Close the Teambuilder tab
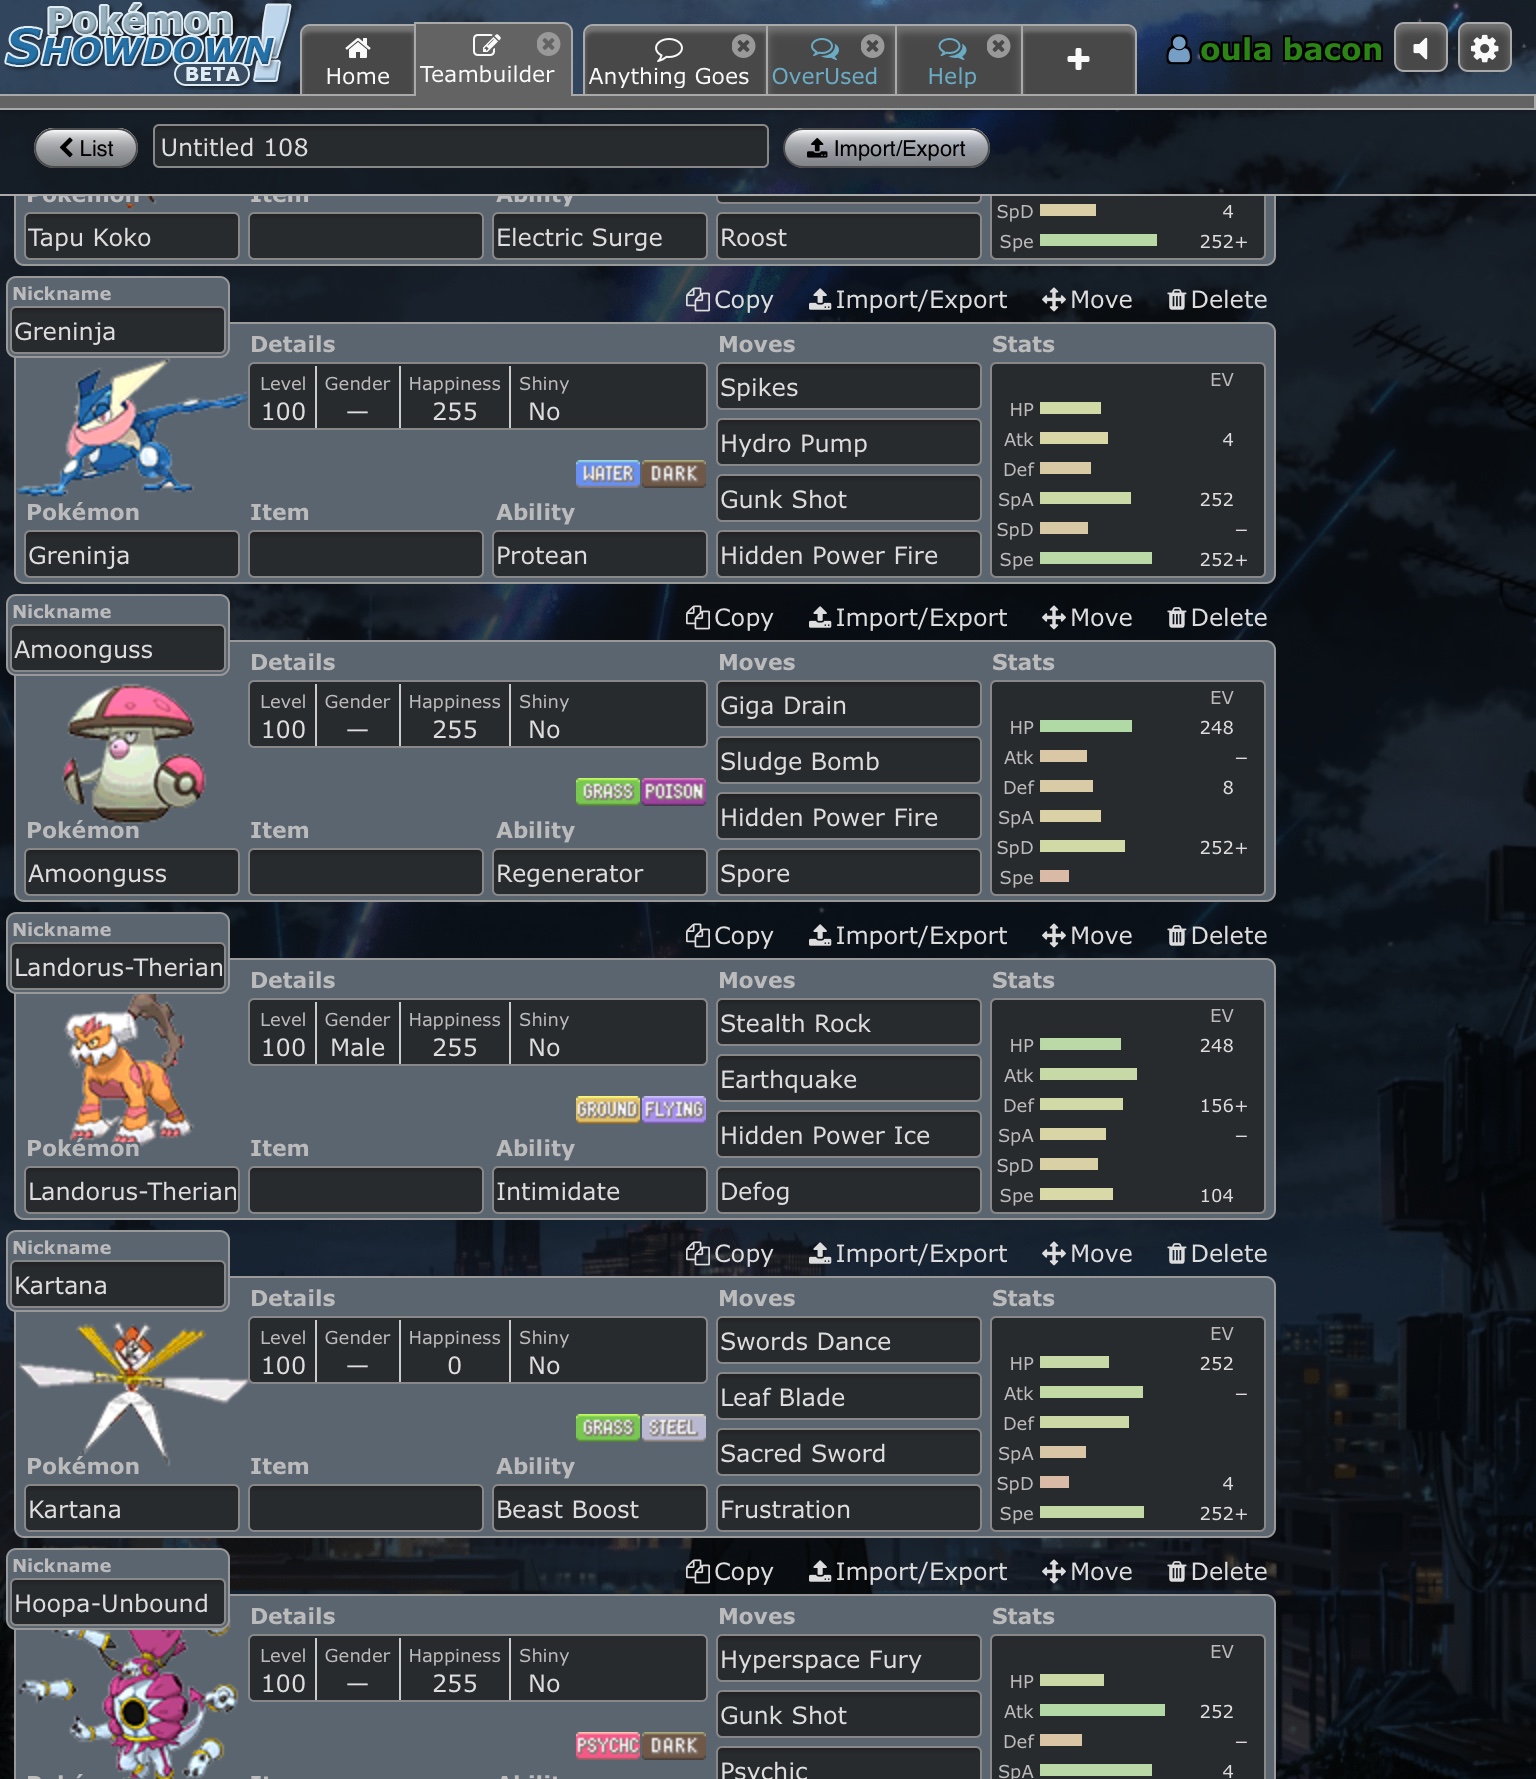1536x1779 pixels. point(548,44)
